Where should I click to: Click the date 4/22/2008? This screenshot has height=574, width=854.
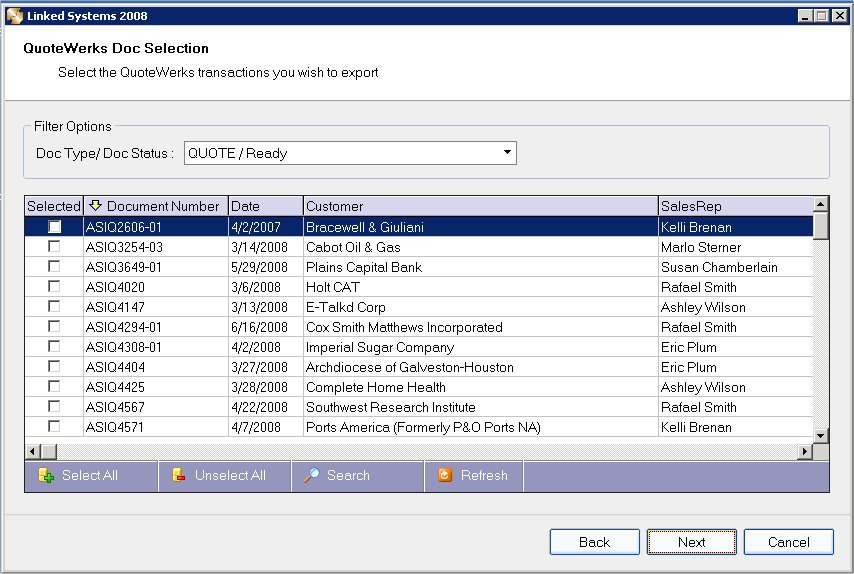tap(259, 407)
